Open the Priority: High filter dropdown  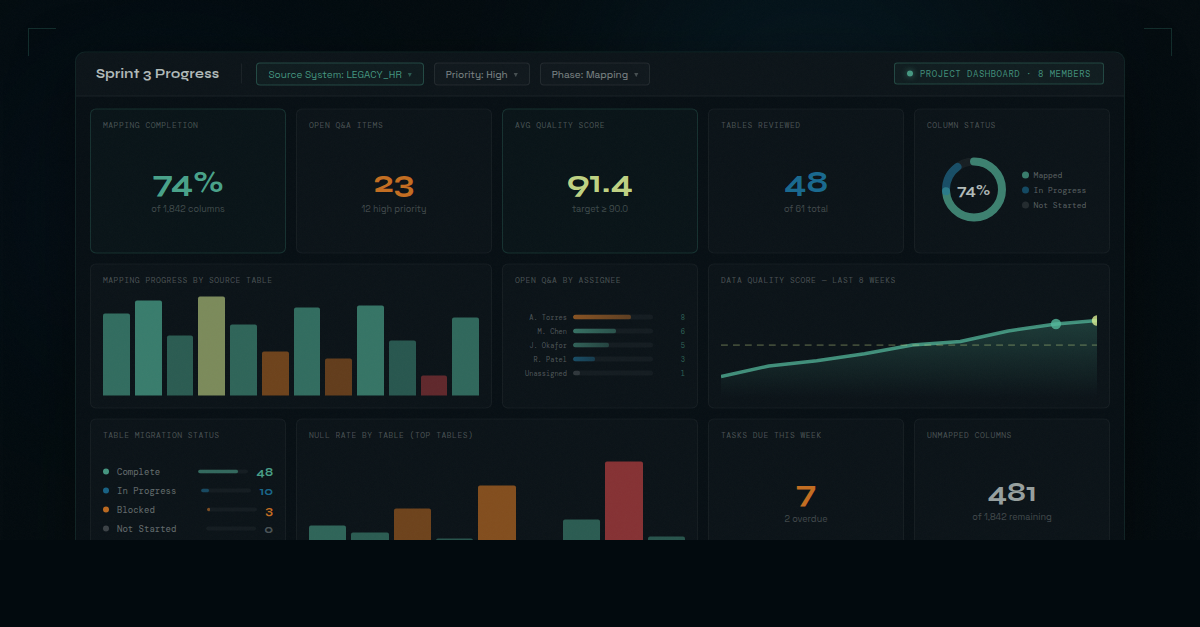point(481,73)
